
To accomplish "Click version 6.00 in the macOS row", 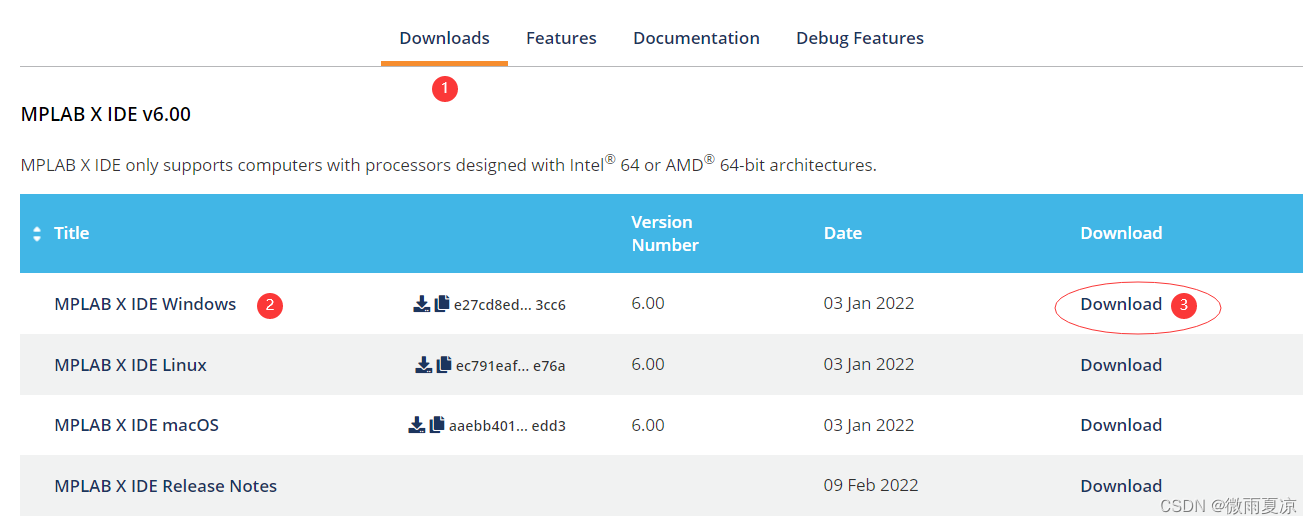I will [648, 425].
